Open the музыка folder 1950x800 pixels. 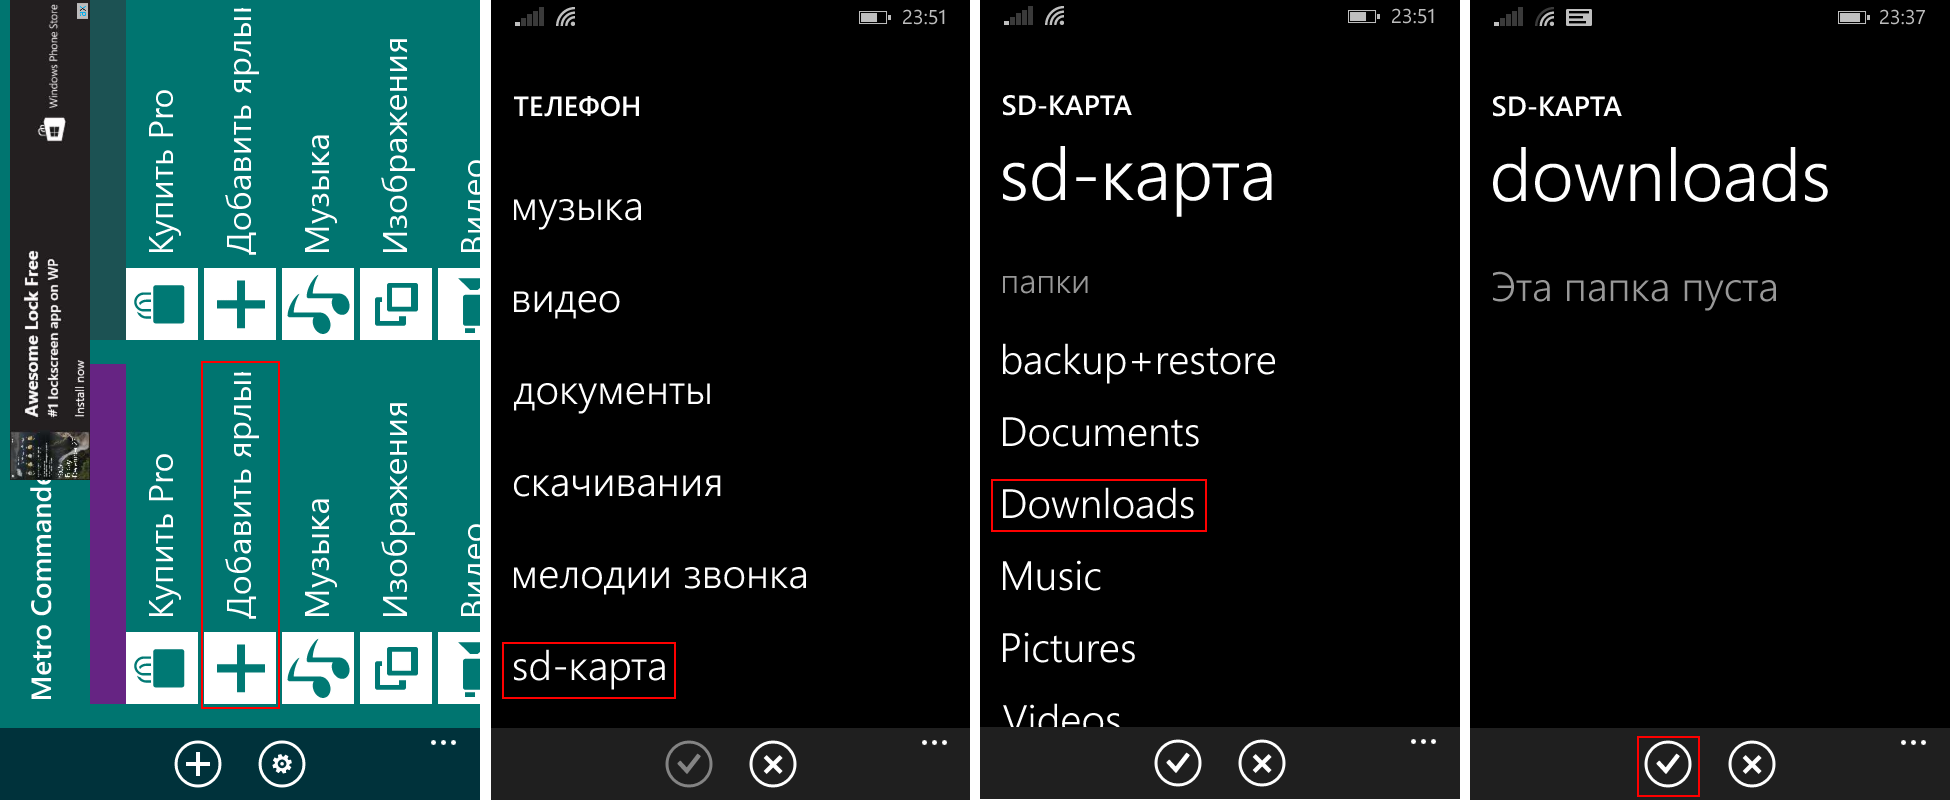(577, 208)
